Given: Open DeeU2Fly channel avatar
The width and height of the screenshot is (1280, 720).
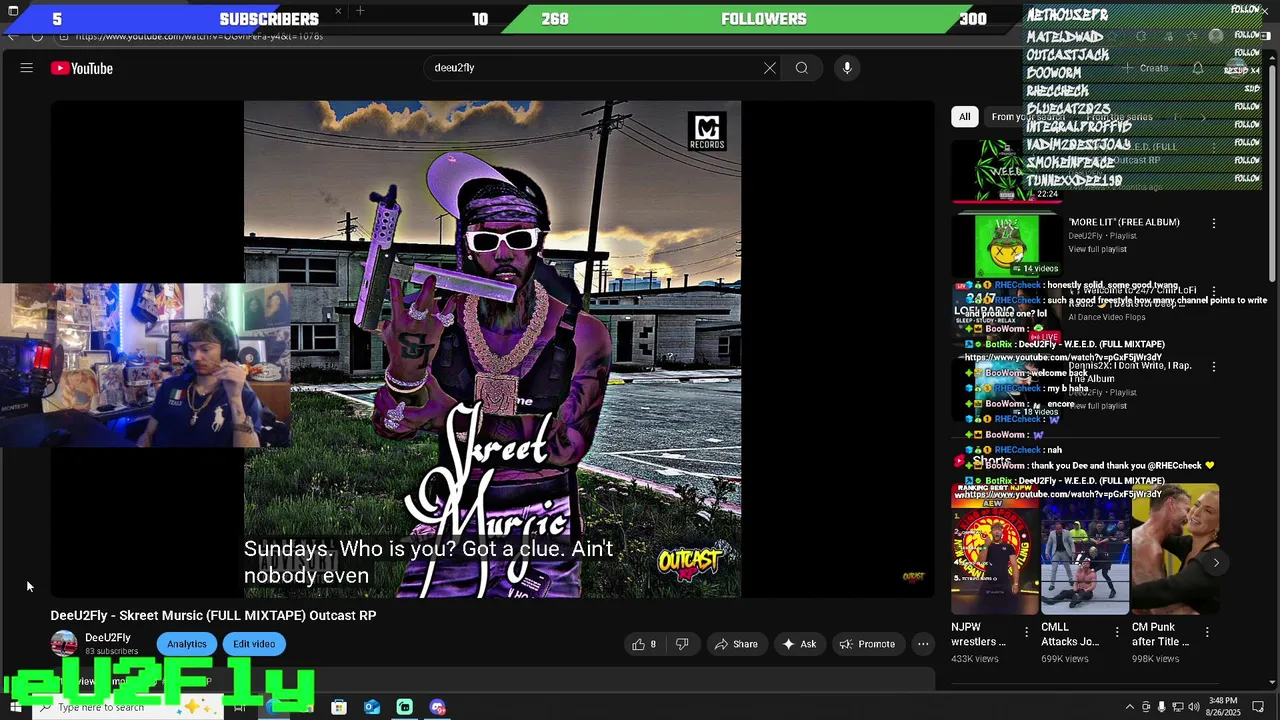Looking at the screenshot, I should click(x=64, y=644).
